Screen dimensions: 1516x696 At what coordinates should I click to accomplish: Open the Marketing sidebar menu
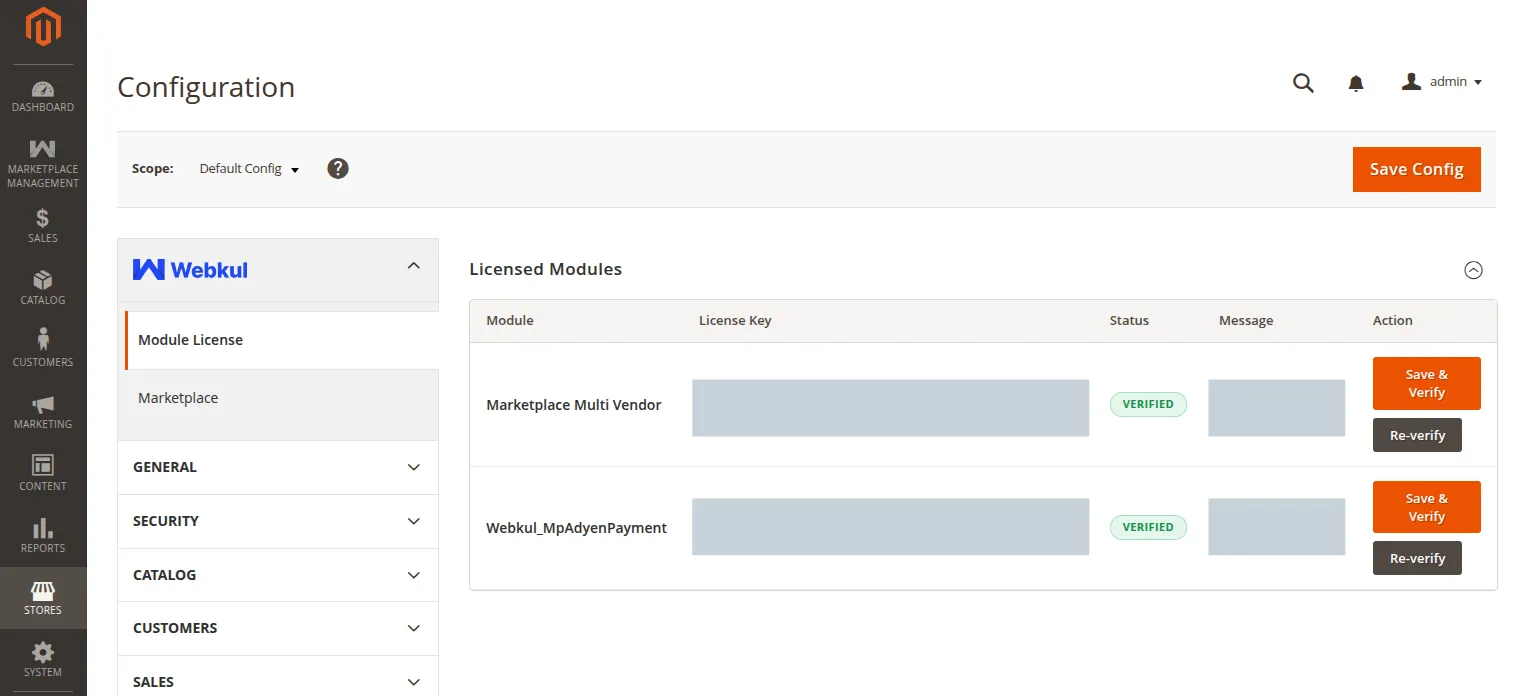pyautogui.click(x=43, y=411)
